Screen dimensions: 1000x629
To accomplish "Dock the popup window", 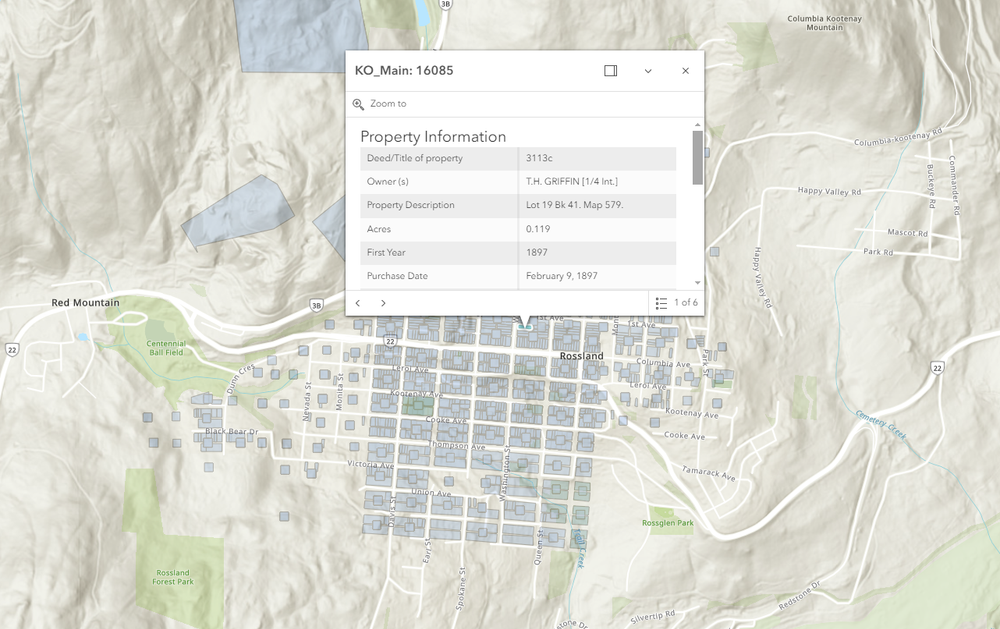I will click(x=610, y=71).
